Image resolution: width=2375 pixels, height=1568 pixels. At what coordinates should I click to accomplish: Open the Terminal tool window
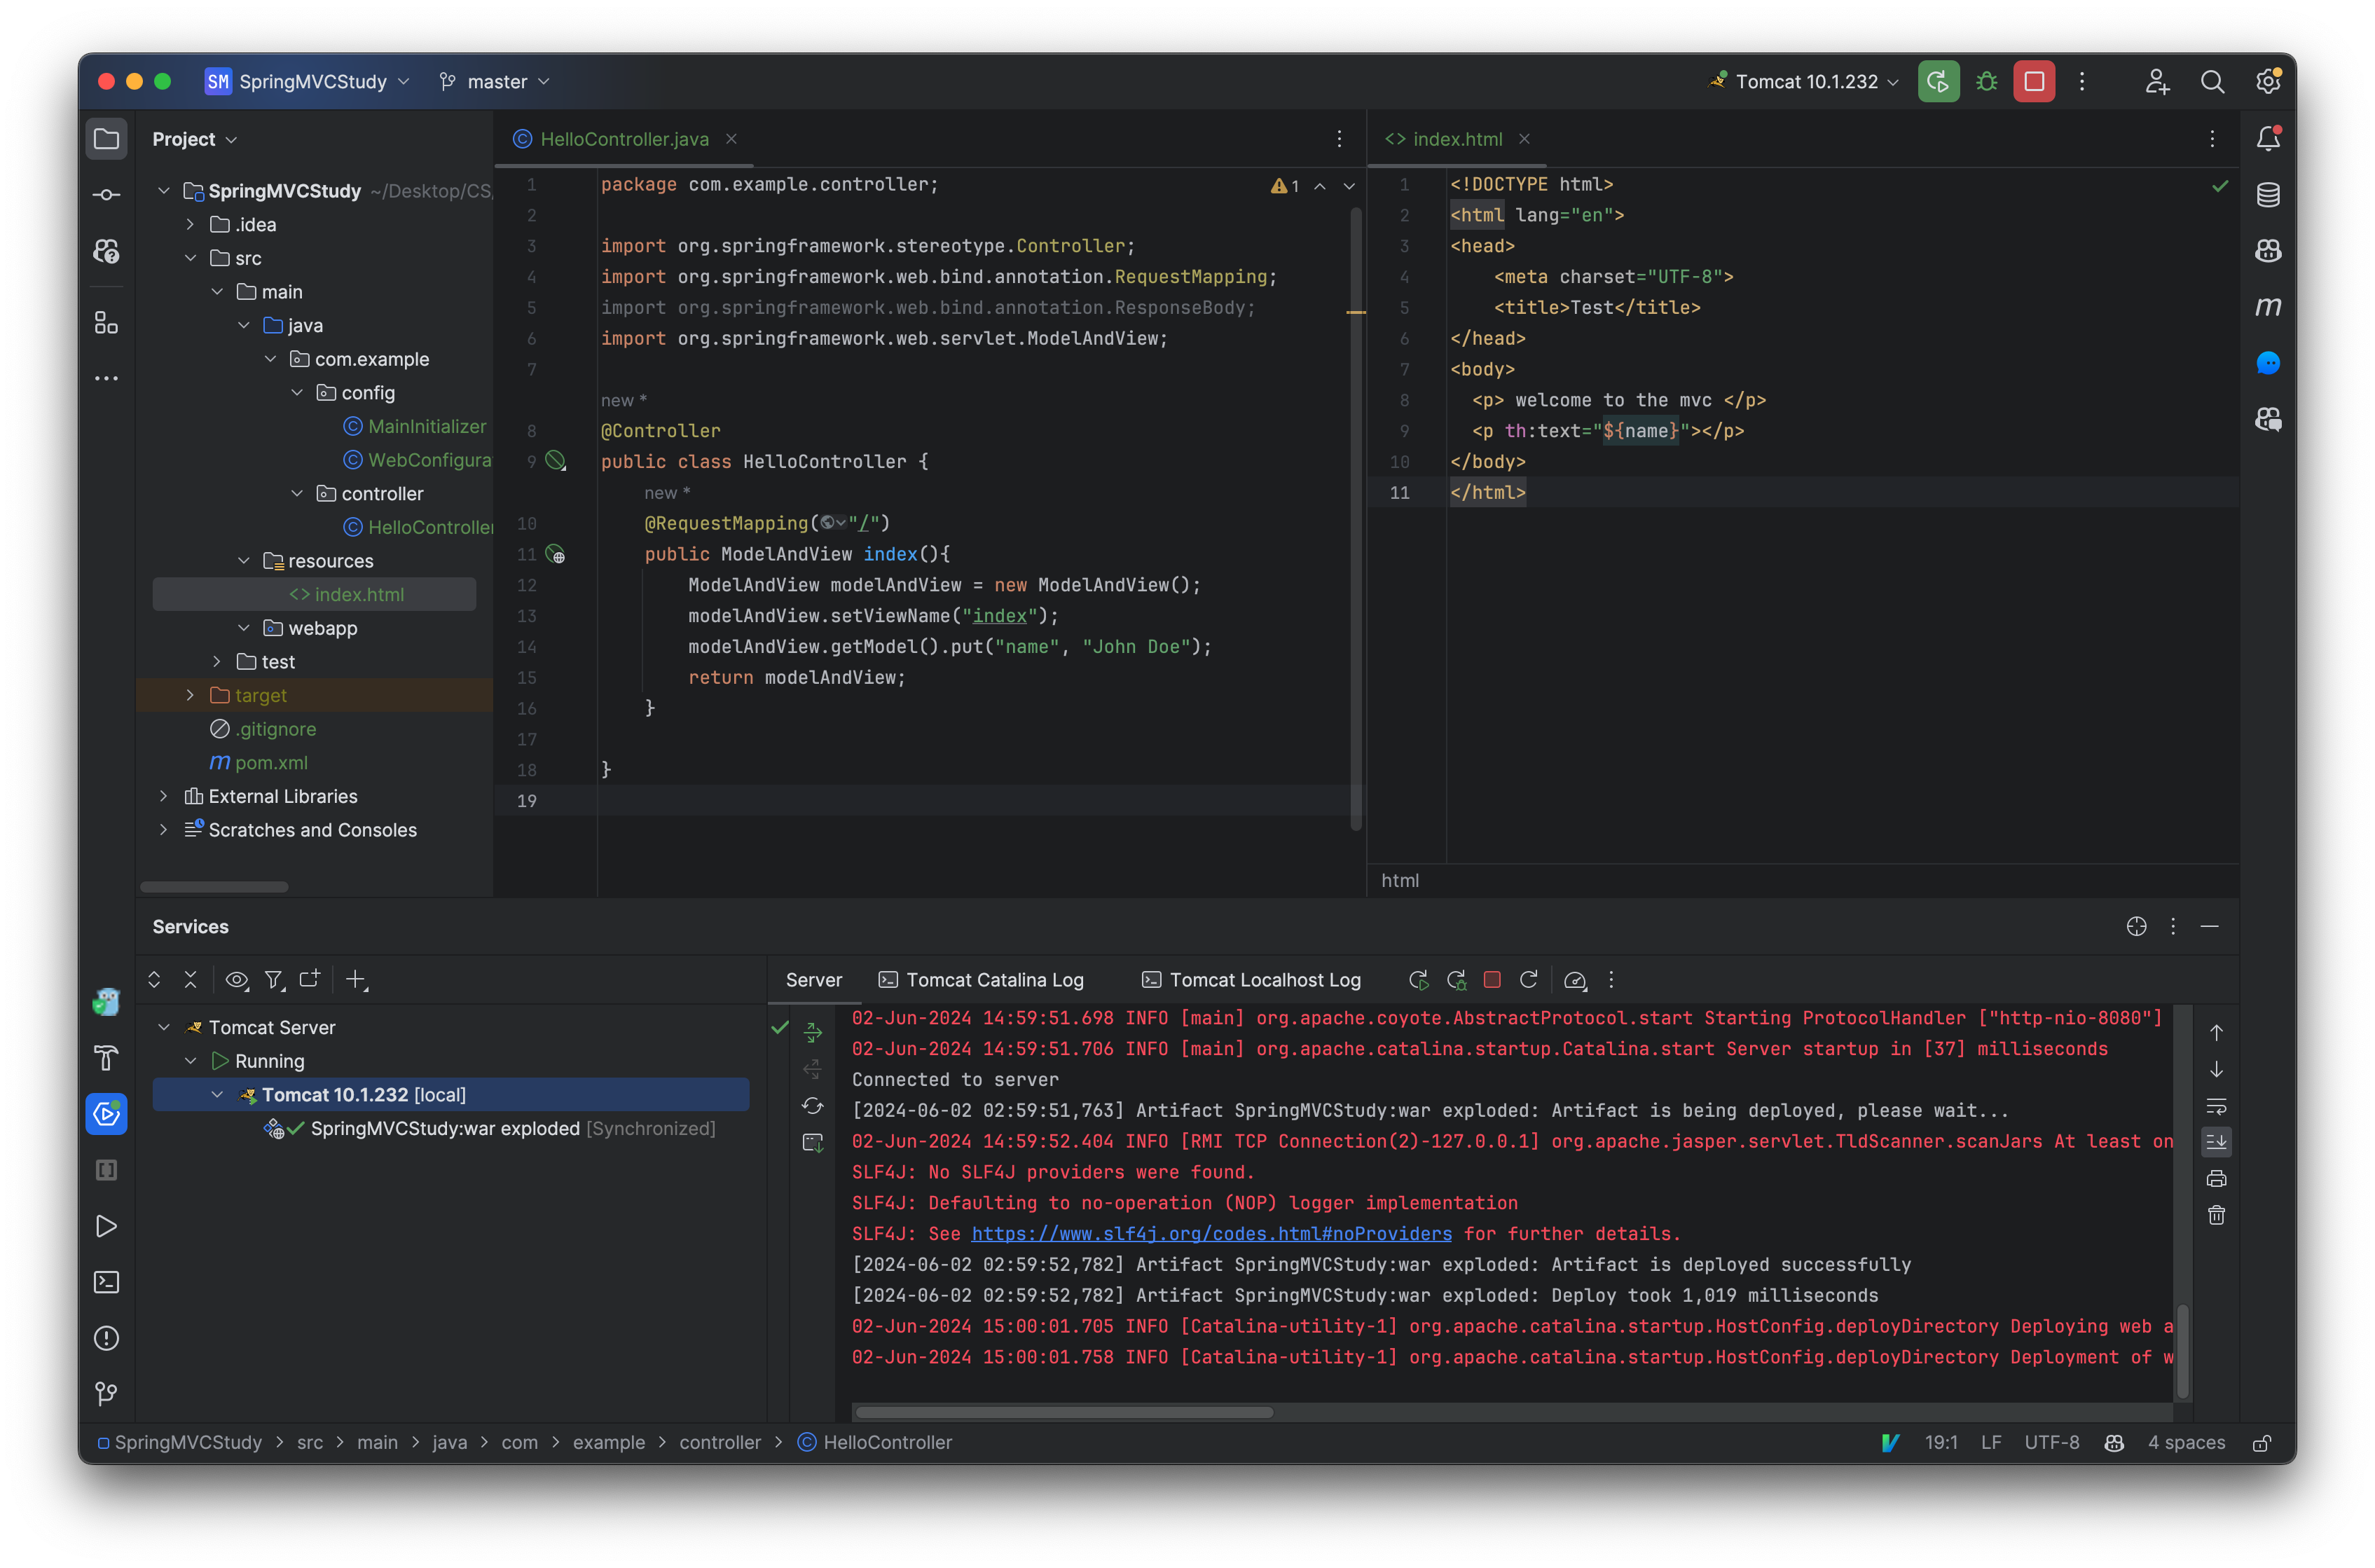click(x=106, y=1282)
